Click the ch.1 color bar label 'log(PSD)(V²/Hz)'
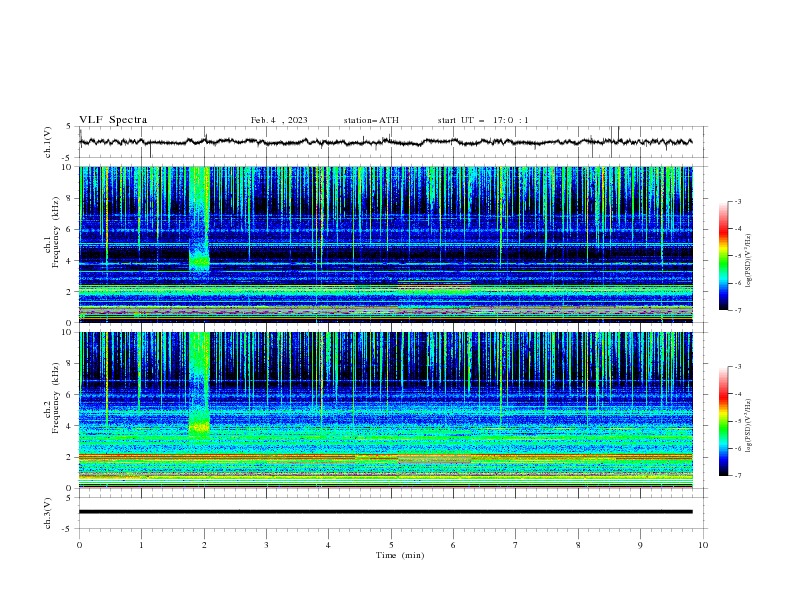The width and height of the screenshot is (792, 612). 749,261
